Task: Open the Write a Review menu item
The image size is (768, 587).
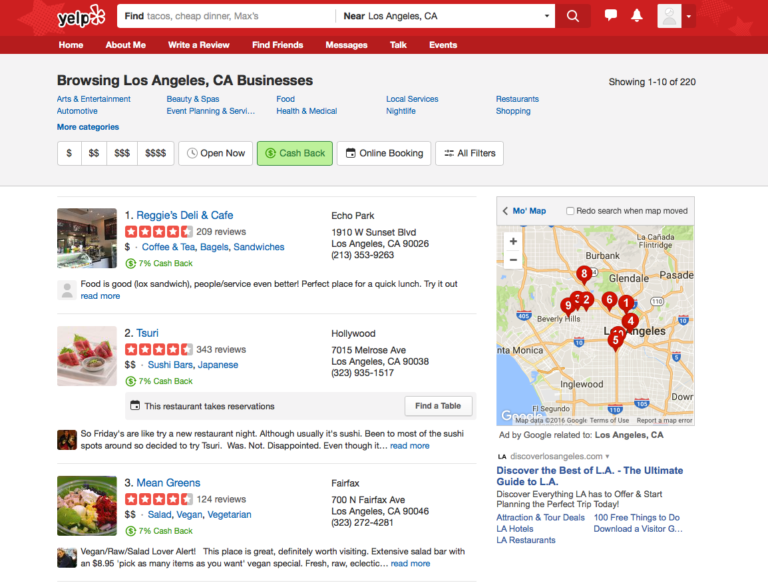Action: coord(198,45)
